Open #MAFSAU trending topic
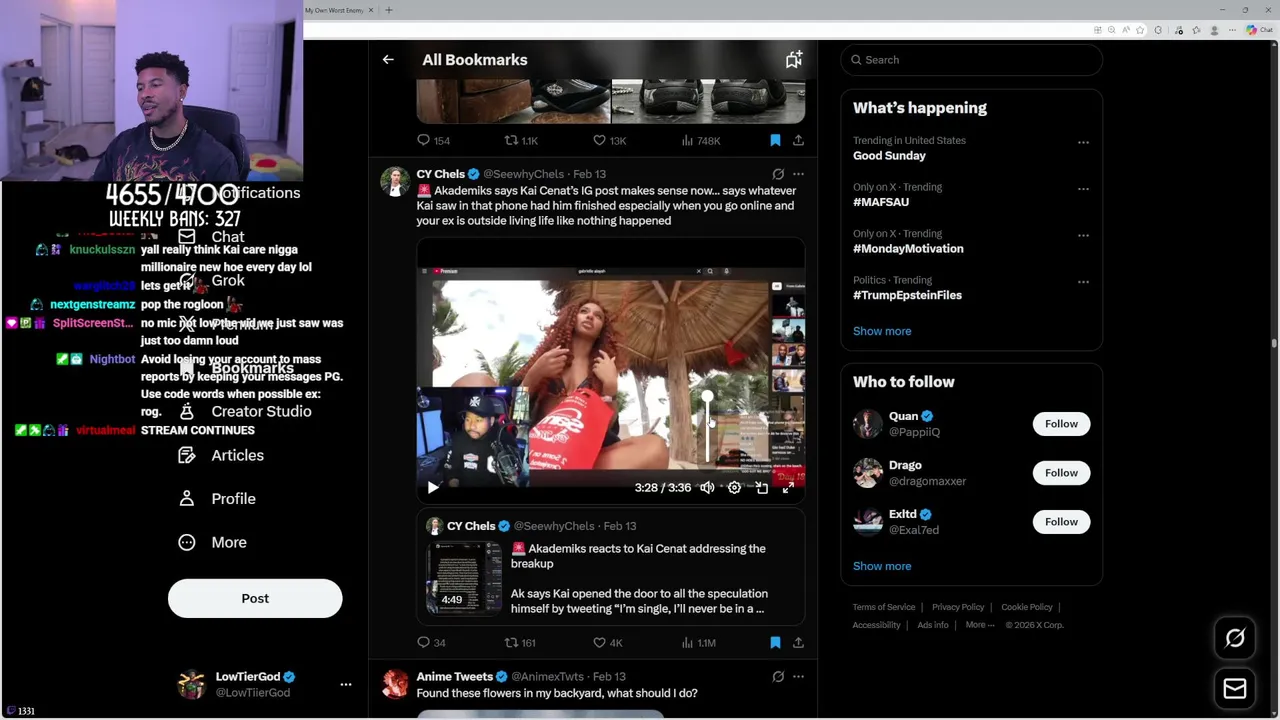1280x720 pixels. (881, 202)
